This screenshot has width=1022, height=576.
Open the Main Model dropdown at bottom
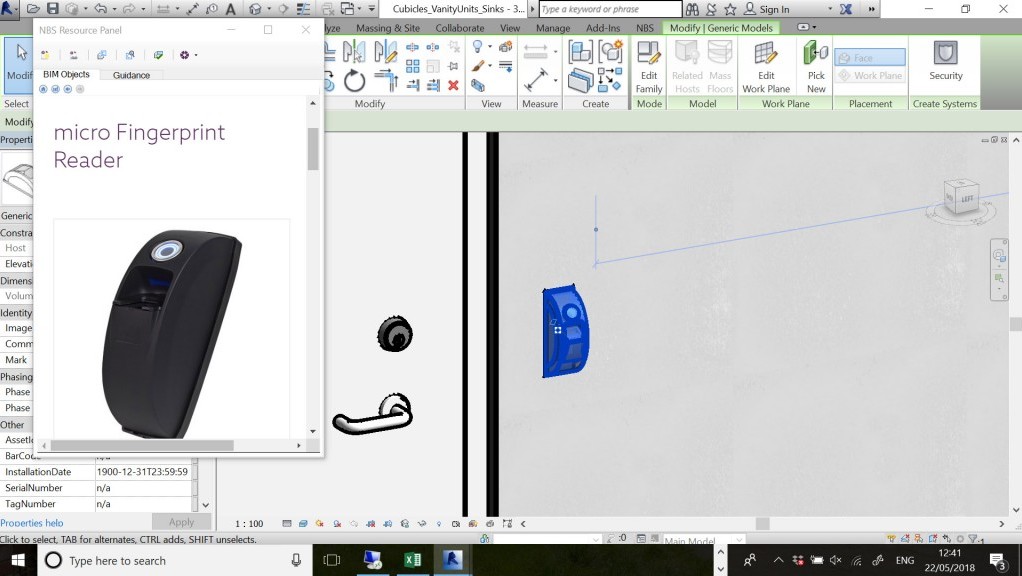pos(700,540)
